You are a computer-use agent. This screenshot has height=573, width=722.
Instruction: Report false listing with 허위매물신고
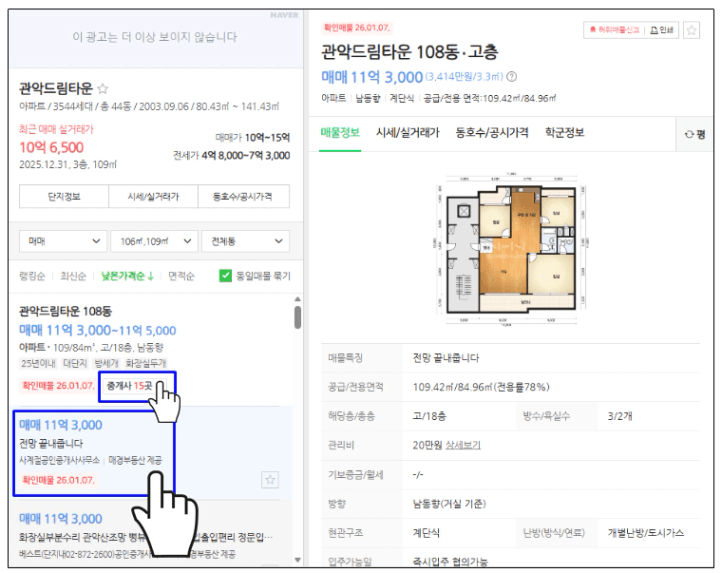(615, 30)
